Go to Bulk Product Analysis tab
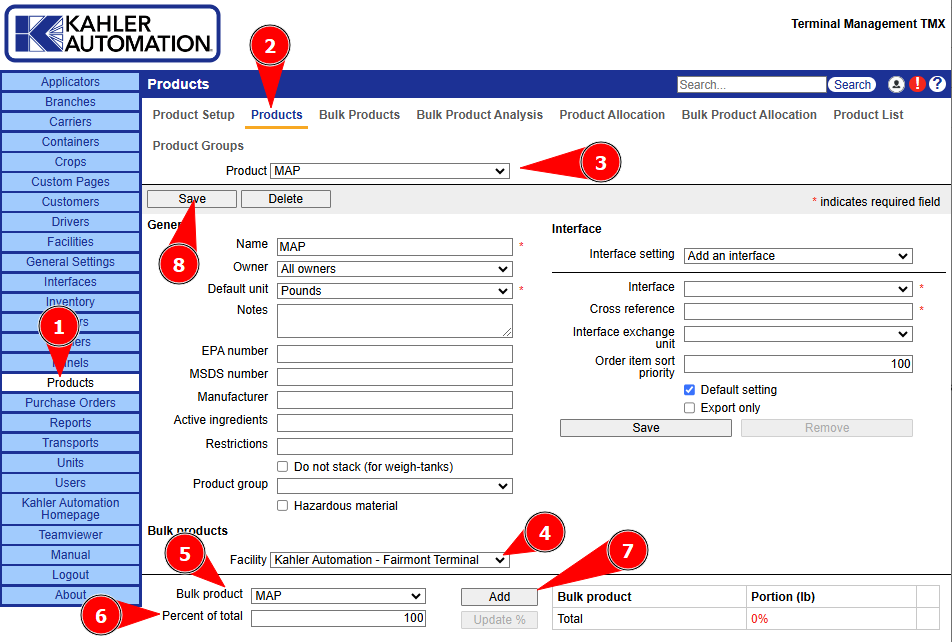The width and height of the screenshot is (952, 642). pyautogui.click(x=480, y=115)
